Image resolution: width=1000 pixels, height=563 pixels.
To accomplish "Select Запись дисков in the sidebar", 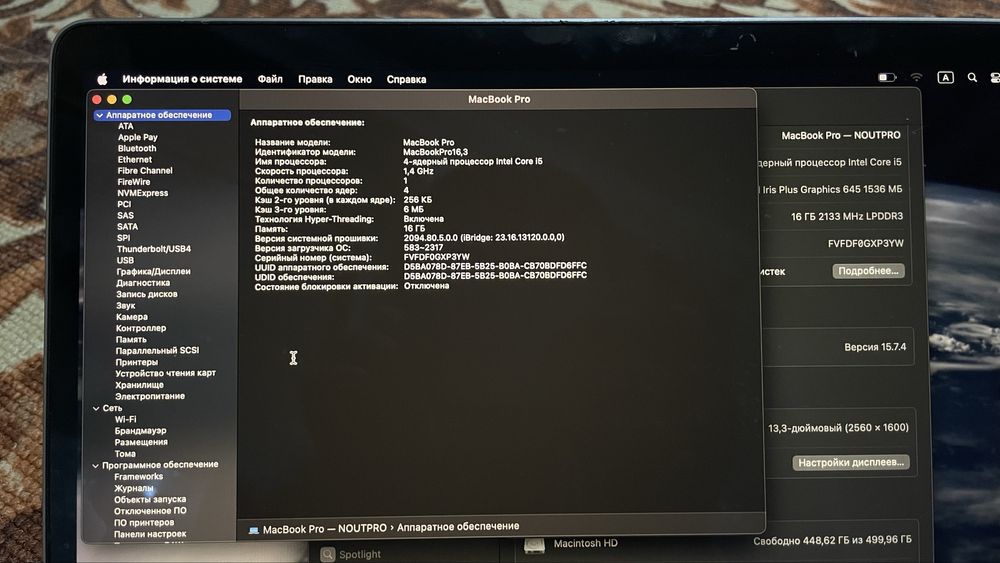I will 147,294.
